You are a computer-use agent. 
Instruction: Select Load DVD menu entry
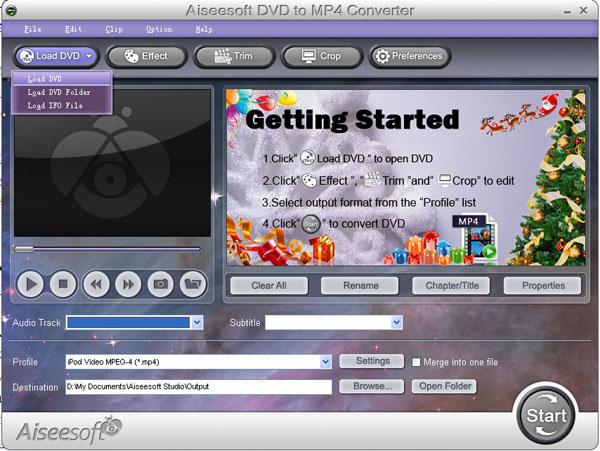tap(62, 79)
